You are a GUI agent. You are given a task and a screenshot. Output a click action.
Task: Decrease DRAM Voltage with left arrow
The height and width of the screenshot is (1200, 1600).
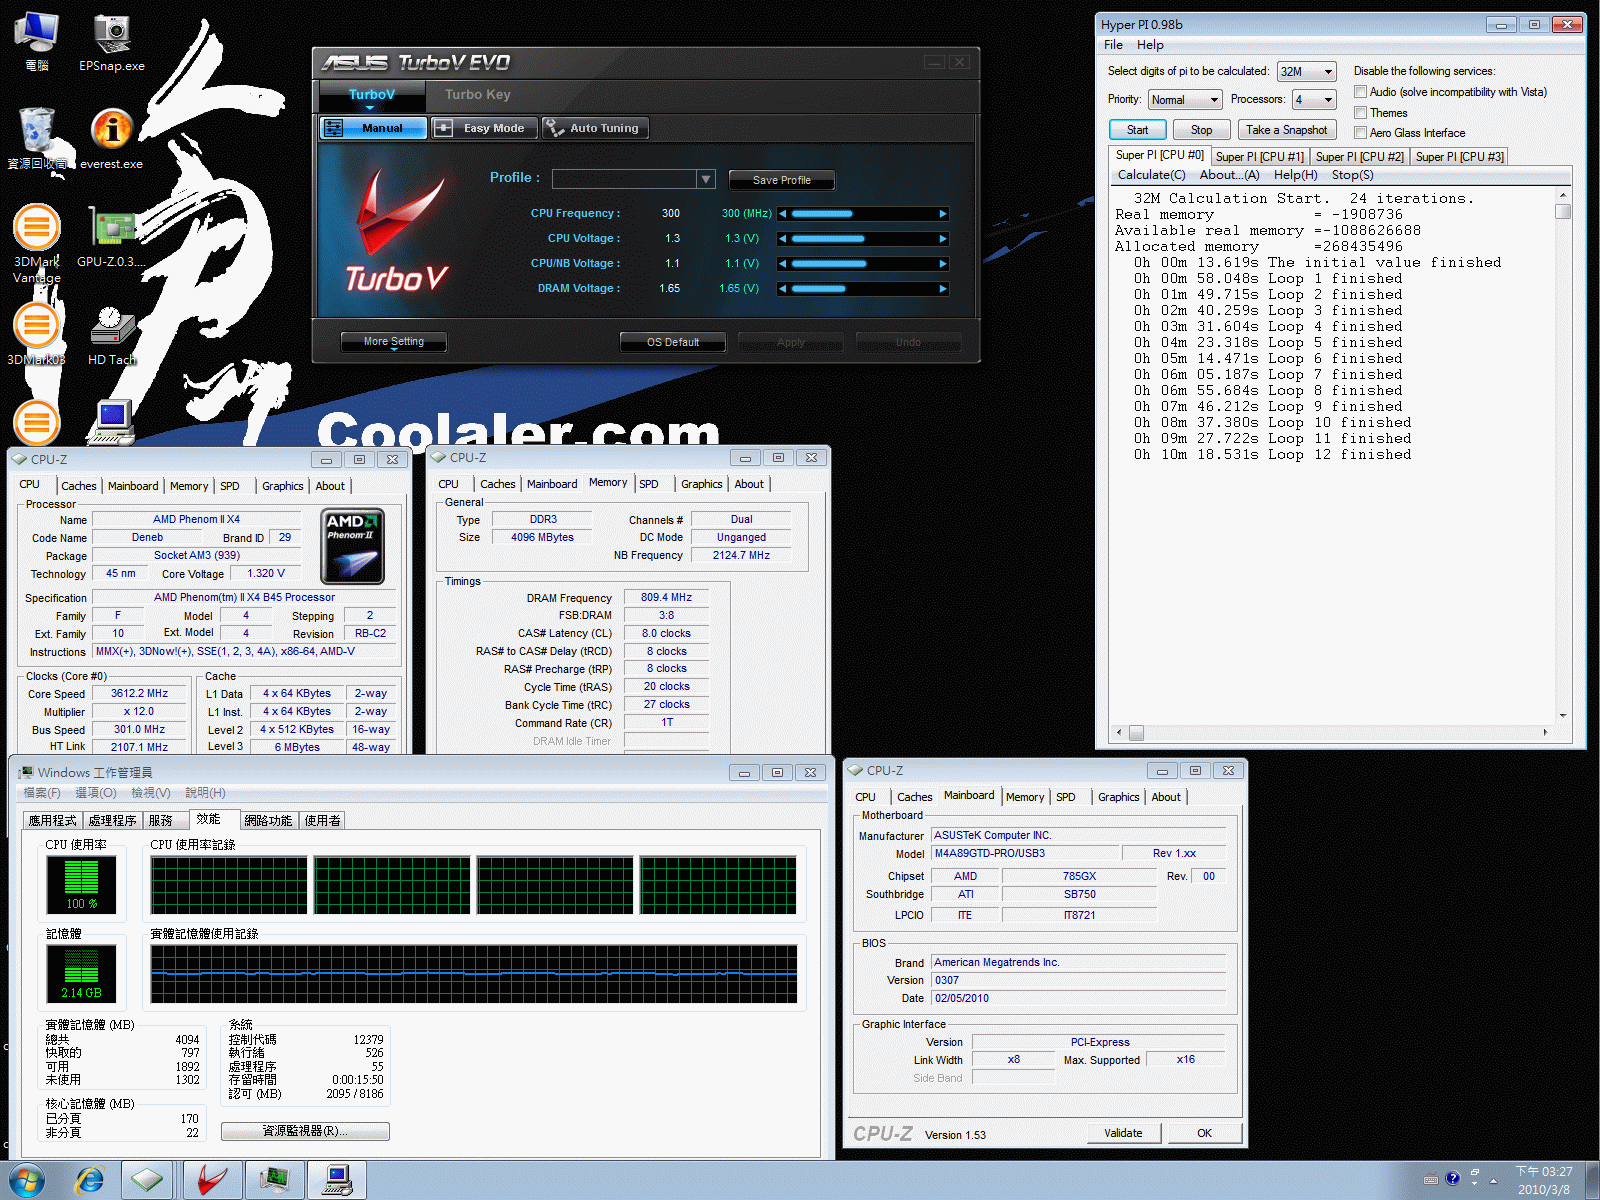click(x=783, y=289)
